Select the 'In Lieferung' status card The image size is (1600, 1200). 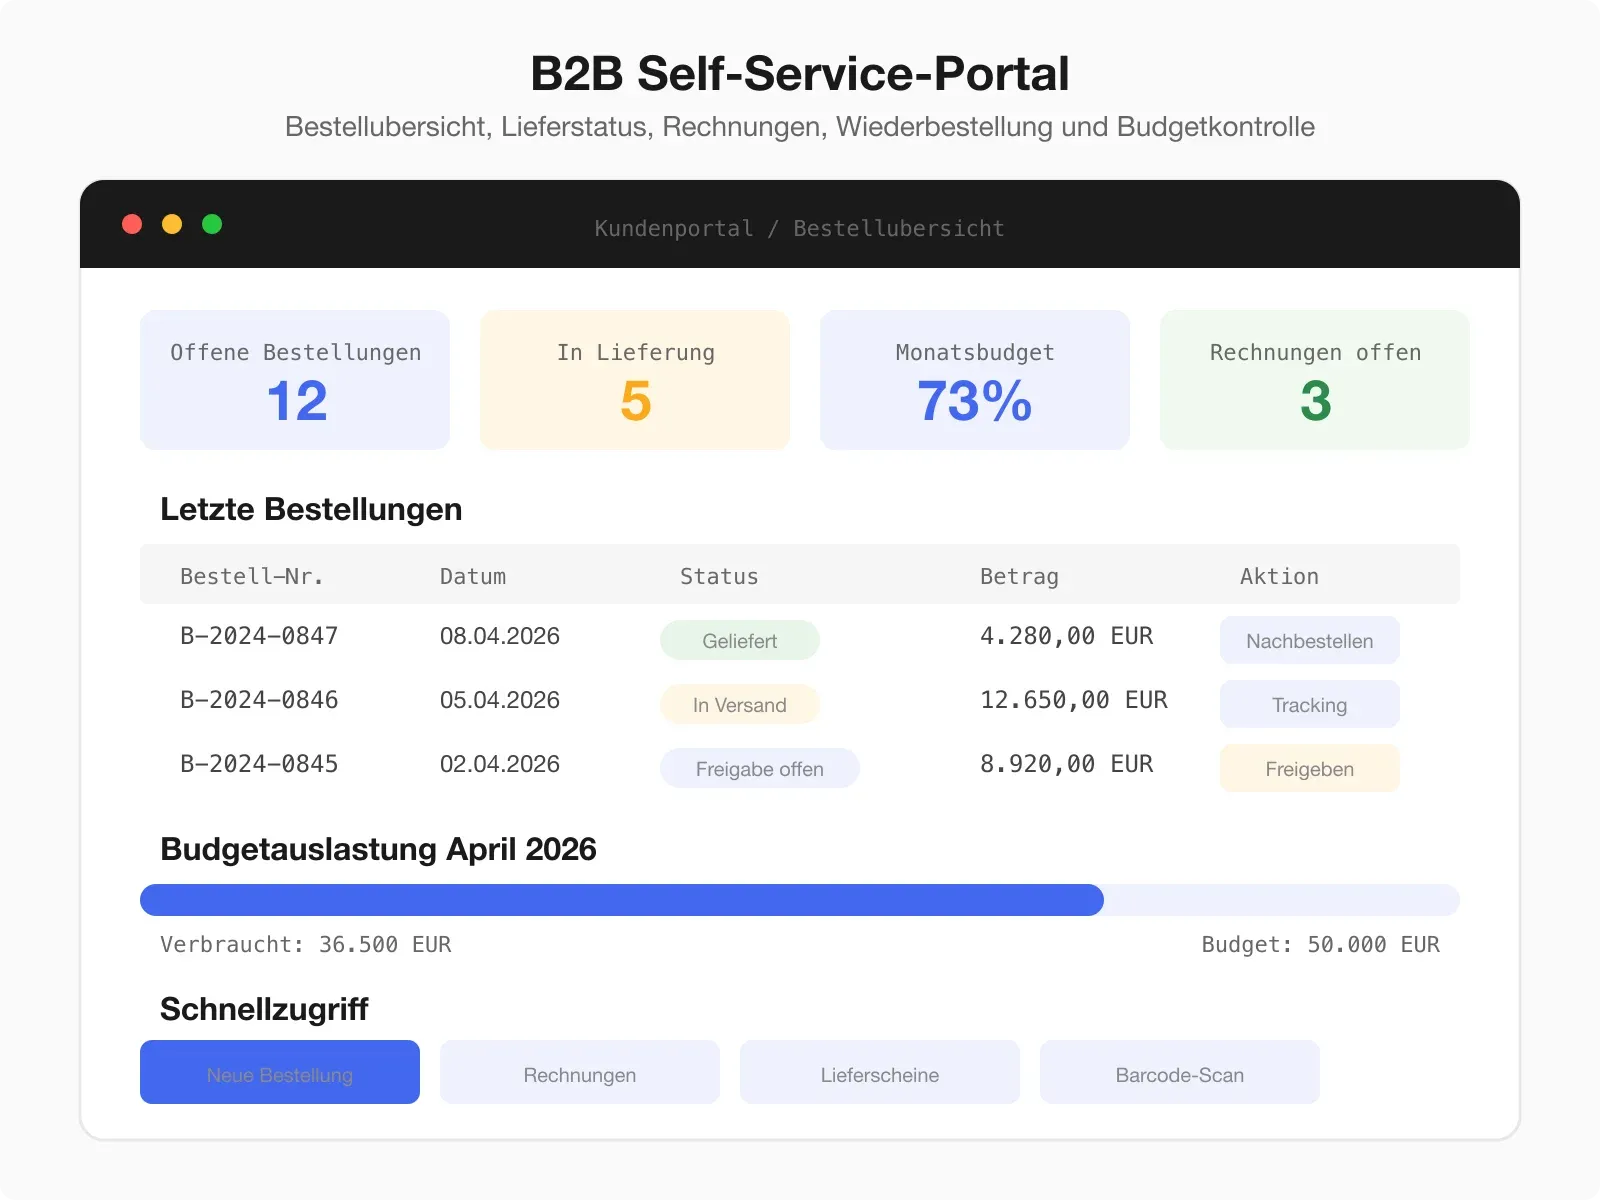pos(635,380)
